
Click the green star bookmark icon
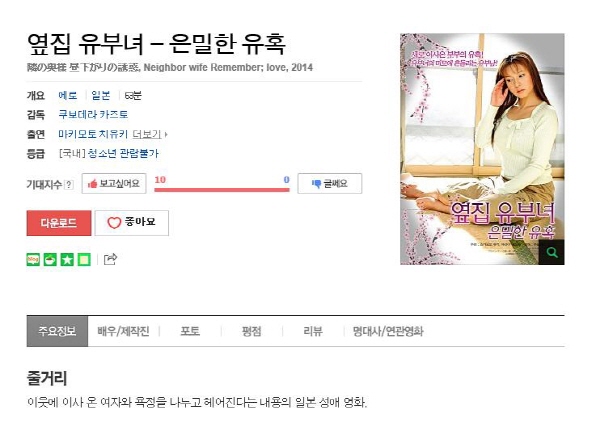click(x=67, y=259)
